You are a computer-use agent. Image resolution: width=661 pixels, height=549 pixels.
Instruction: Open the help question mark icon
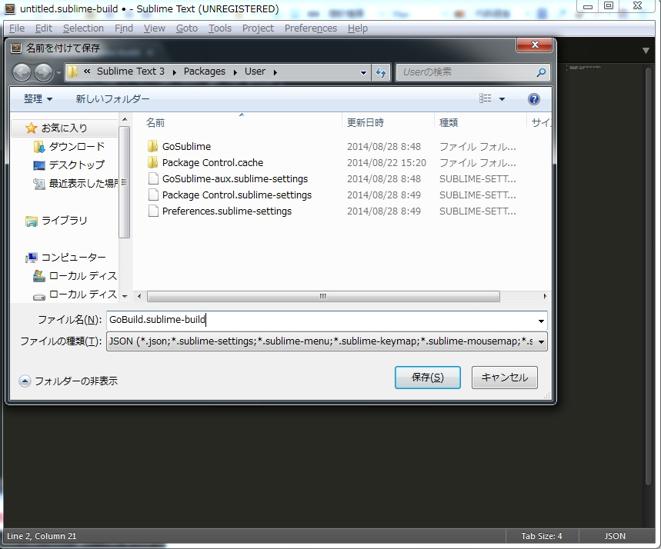point(534,99)
